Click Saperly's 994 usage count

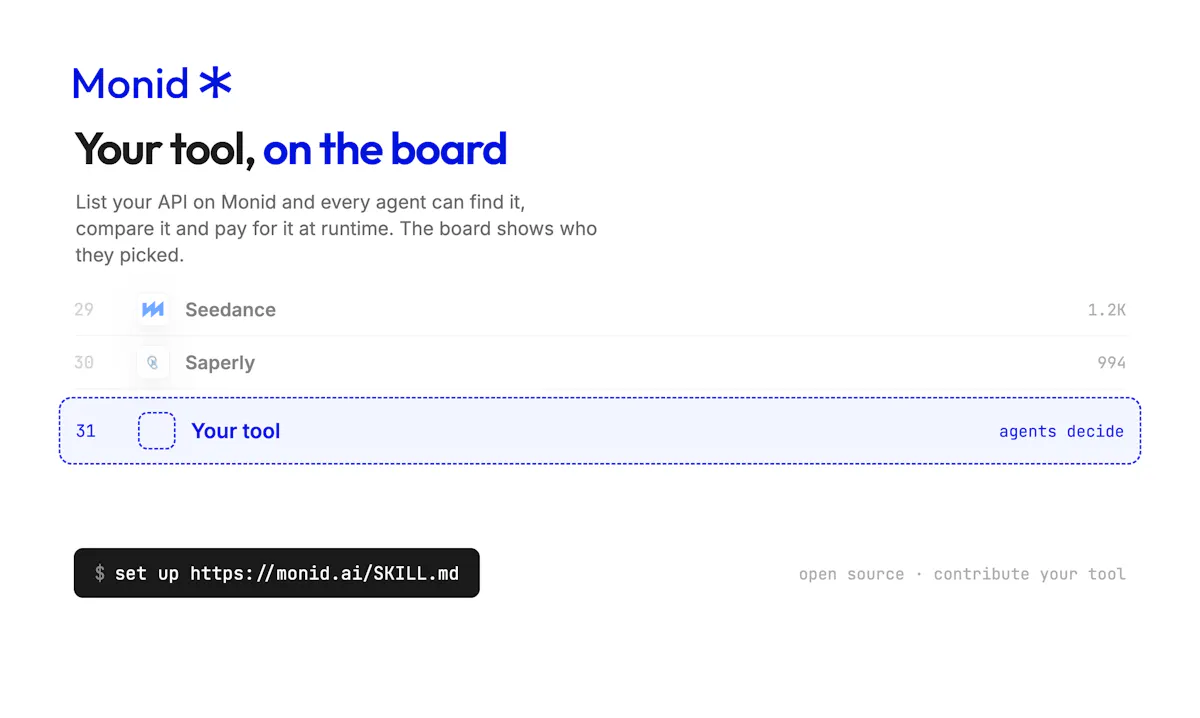click(1111, 363)
